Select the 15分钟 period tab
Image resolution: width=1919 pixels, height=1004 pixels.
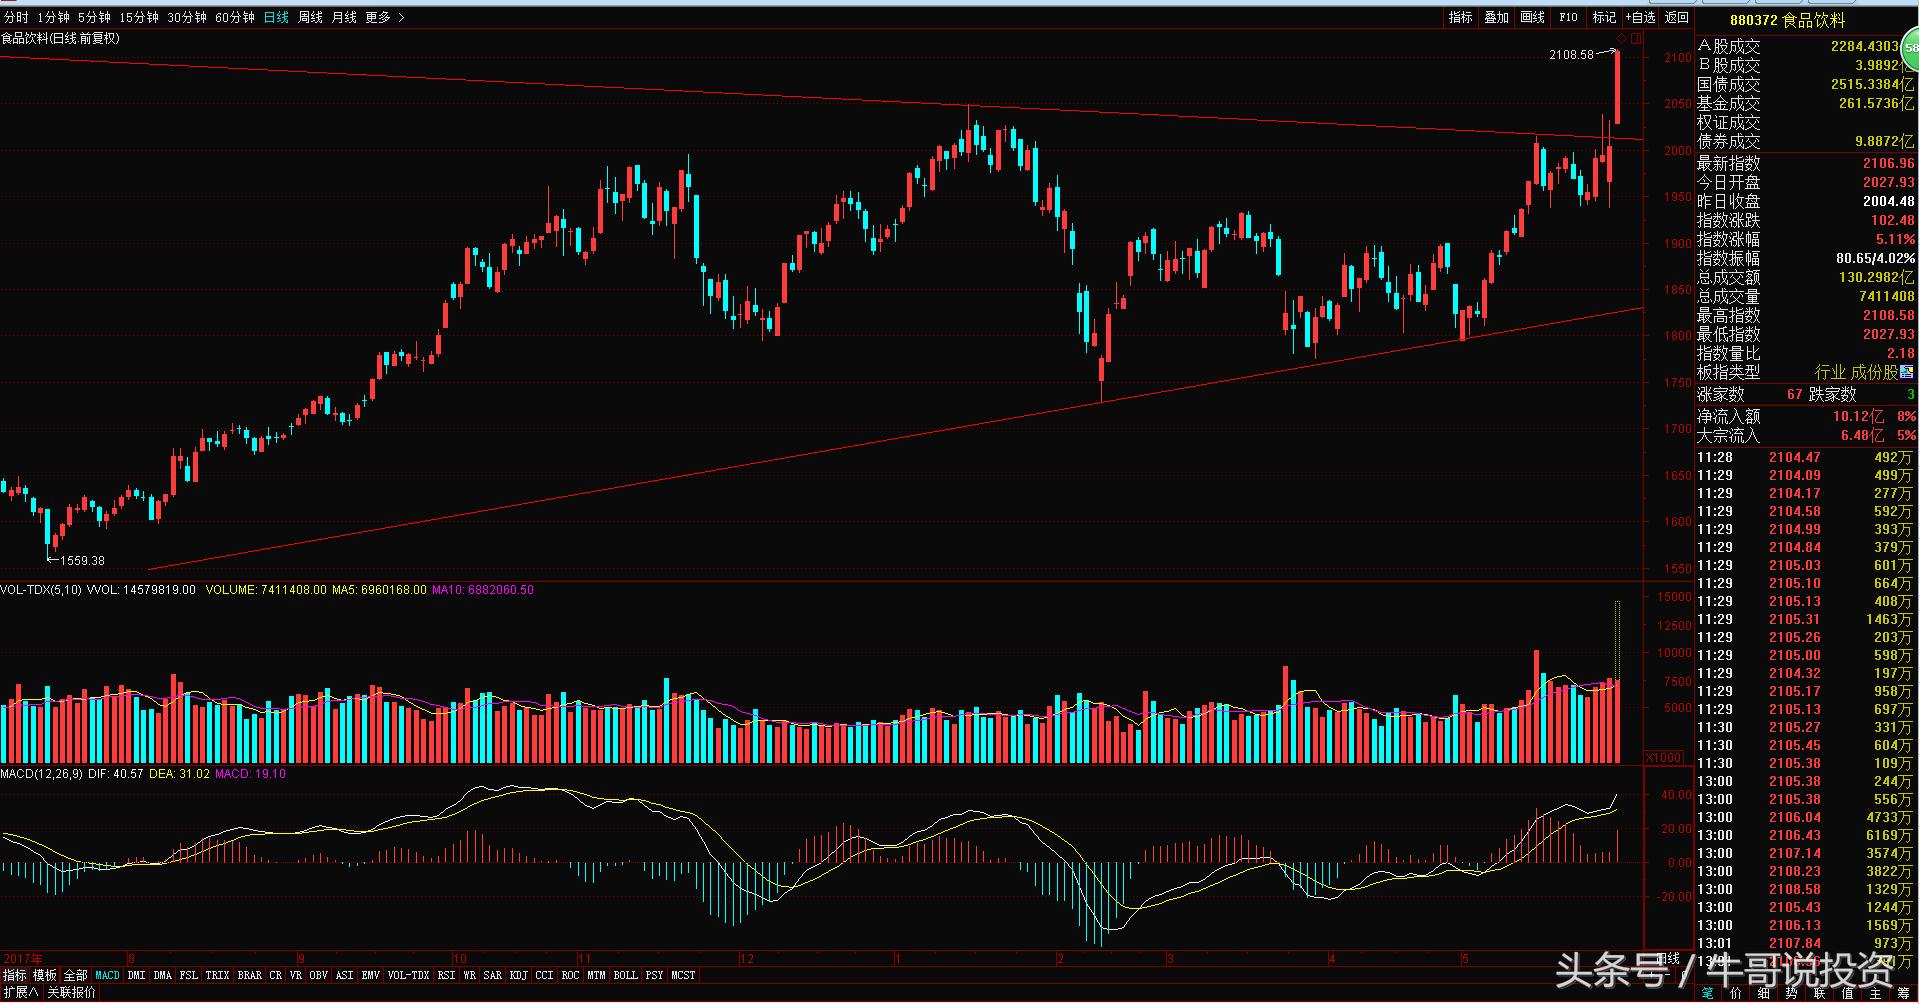click(x=139, y=17)
